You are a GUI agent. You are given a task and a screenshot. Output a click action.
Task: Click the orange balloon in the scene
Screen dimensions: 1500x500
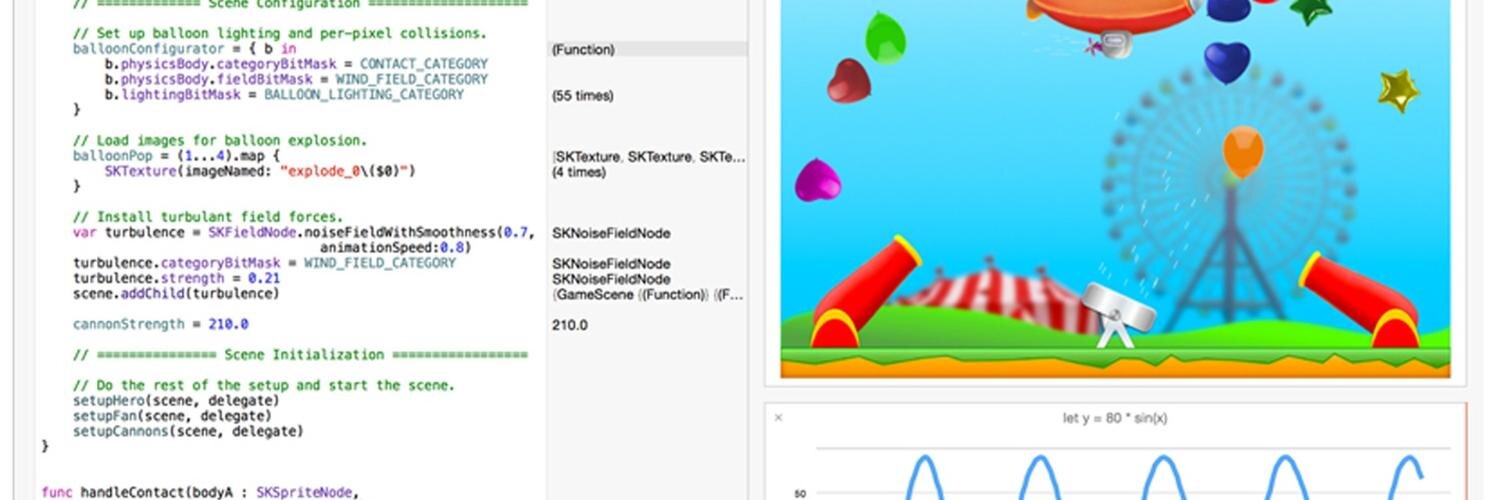coord(1243,151)
